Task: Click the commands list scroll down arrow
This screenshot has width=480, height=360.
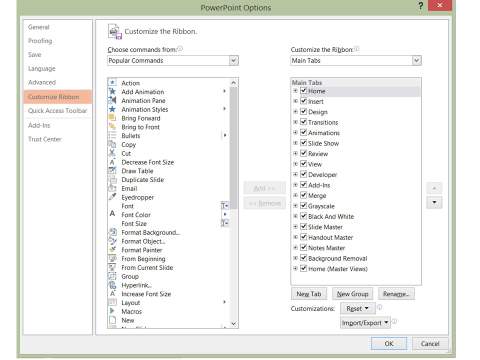Action: (x=234, y=324)
